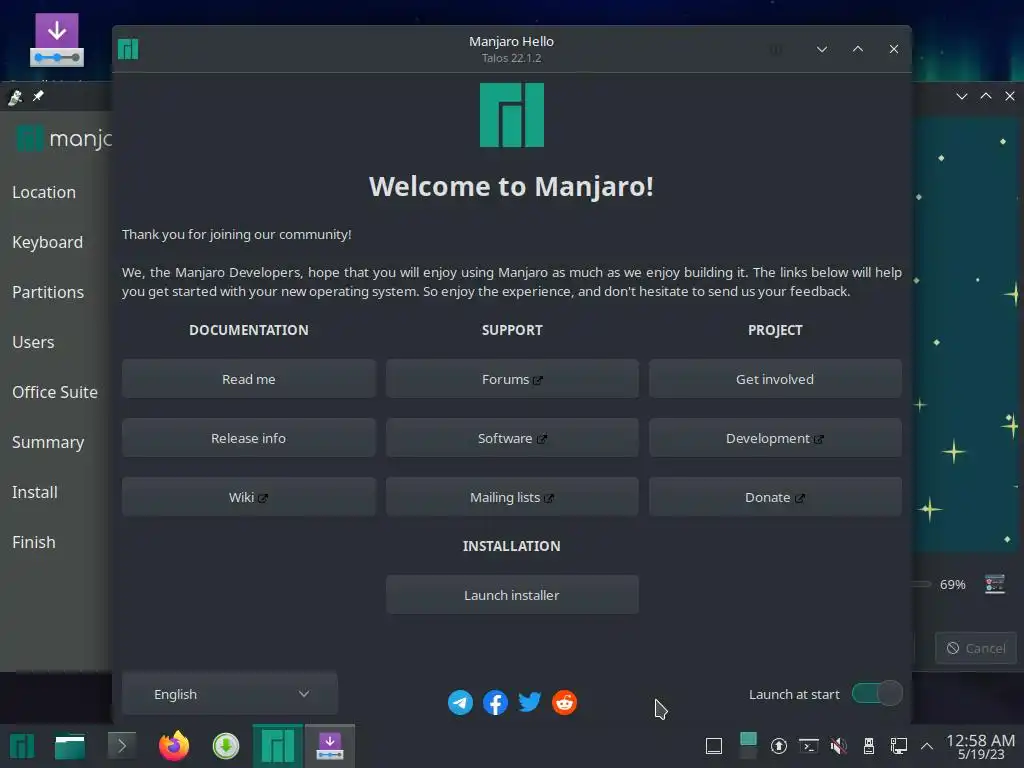Select Users step in installer sidebar
The height and width of the screenshot is (768, 1024).
[x=33, y=342]
